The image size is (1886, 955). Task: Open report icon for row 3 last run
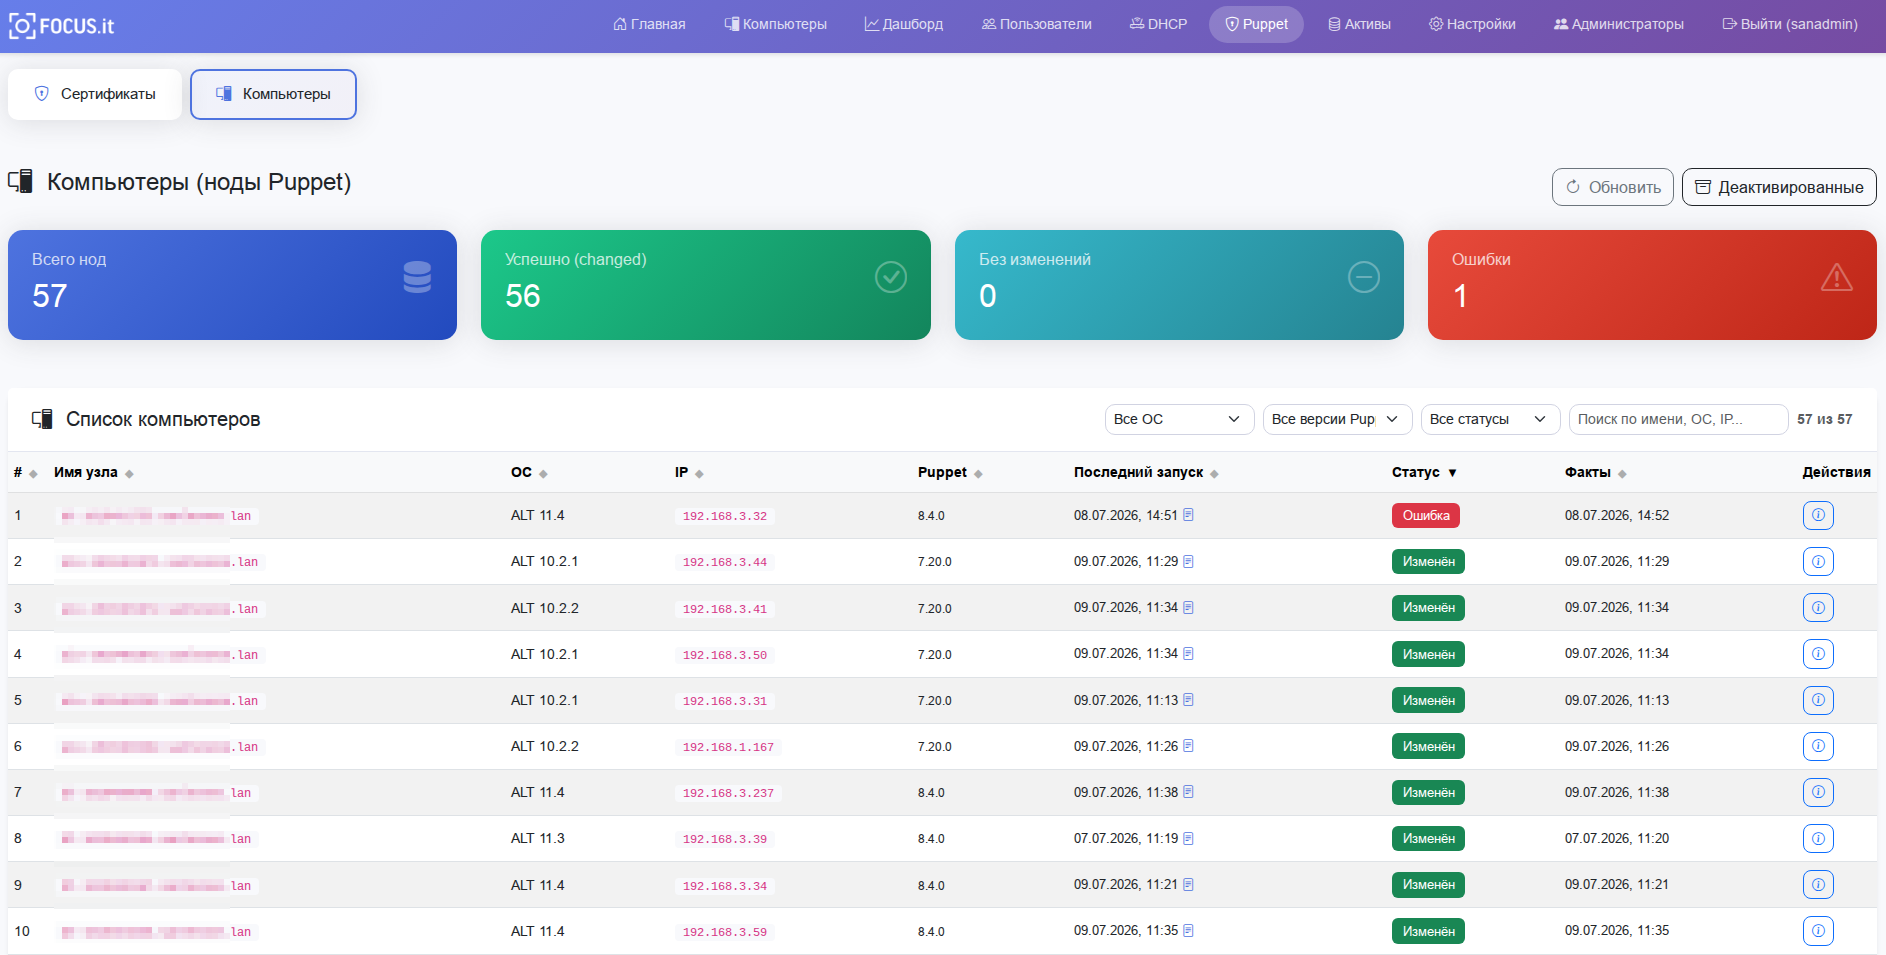1188,607
